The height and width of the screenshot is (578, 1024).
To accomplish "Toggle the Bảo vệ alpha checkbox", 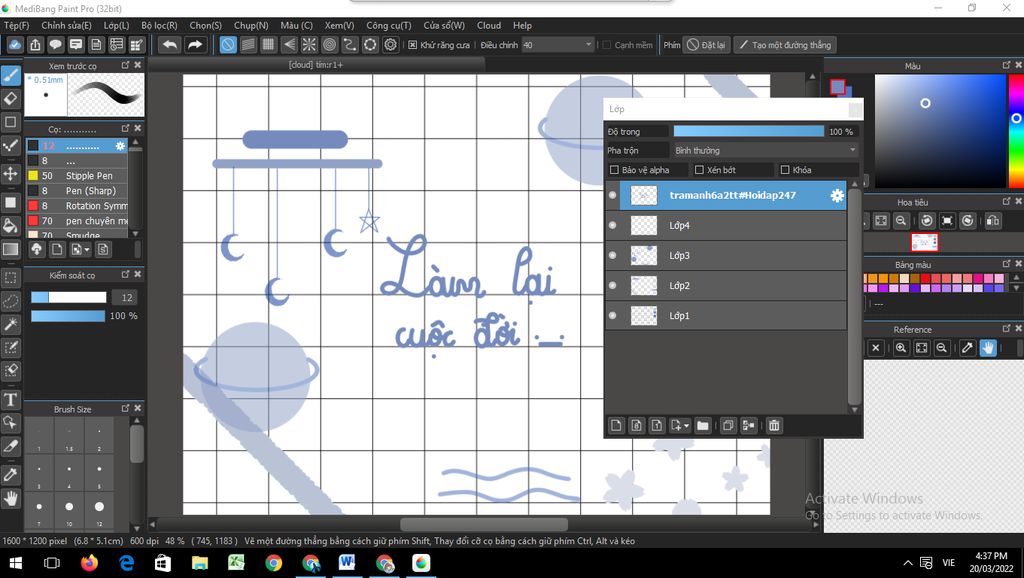I will 614,170.
